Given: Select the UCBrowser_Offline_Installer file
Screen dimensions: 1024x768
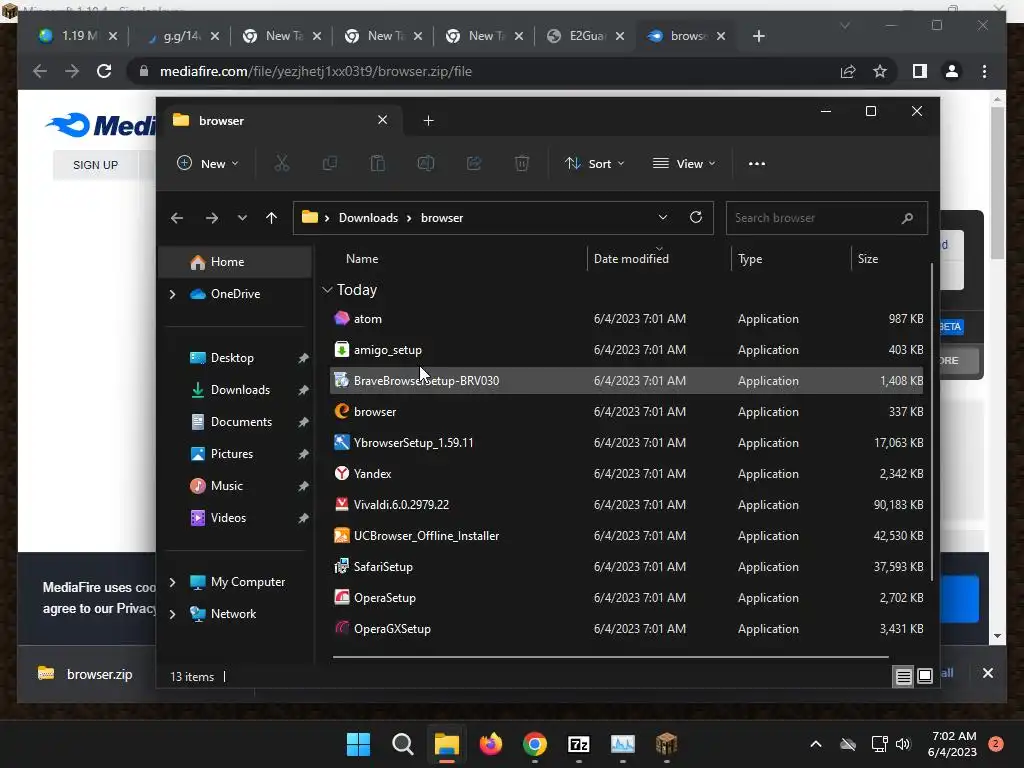Looking at the screenshot, I should tap(627, 536).
